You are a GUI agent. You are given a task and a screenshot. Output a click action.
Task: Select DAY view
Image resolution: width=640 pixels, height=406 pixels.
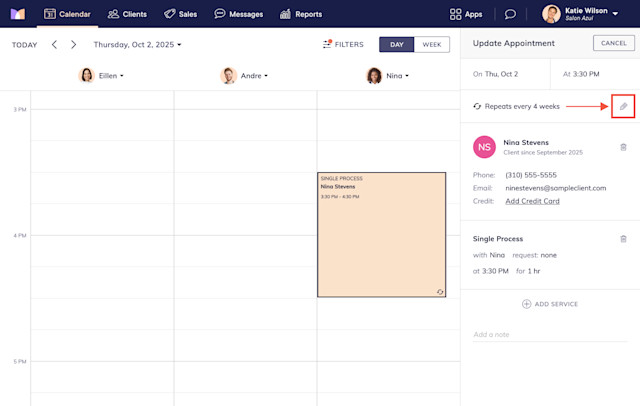(396, 44)
